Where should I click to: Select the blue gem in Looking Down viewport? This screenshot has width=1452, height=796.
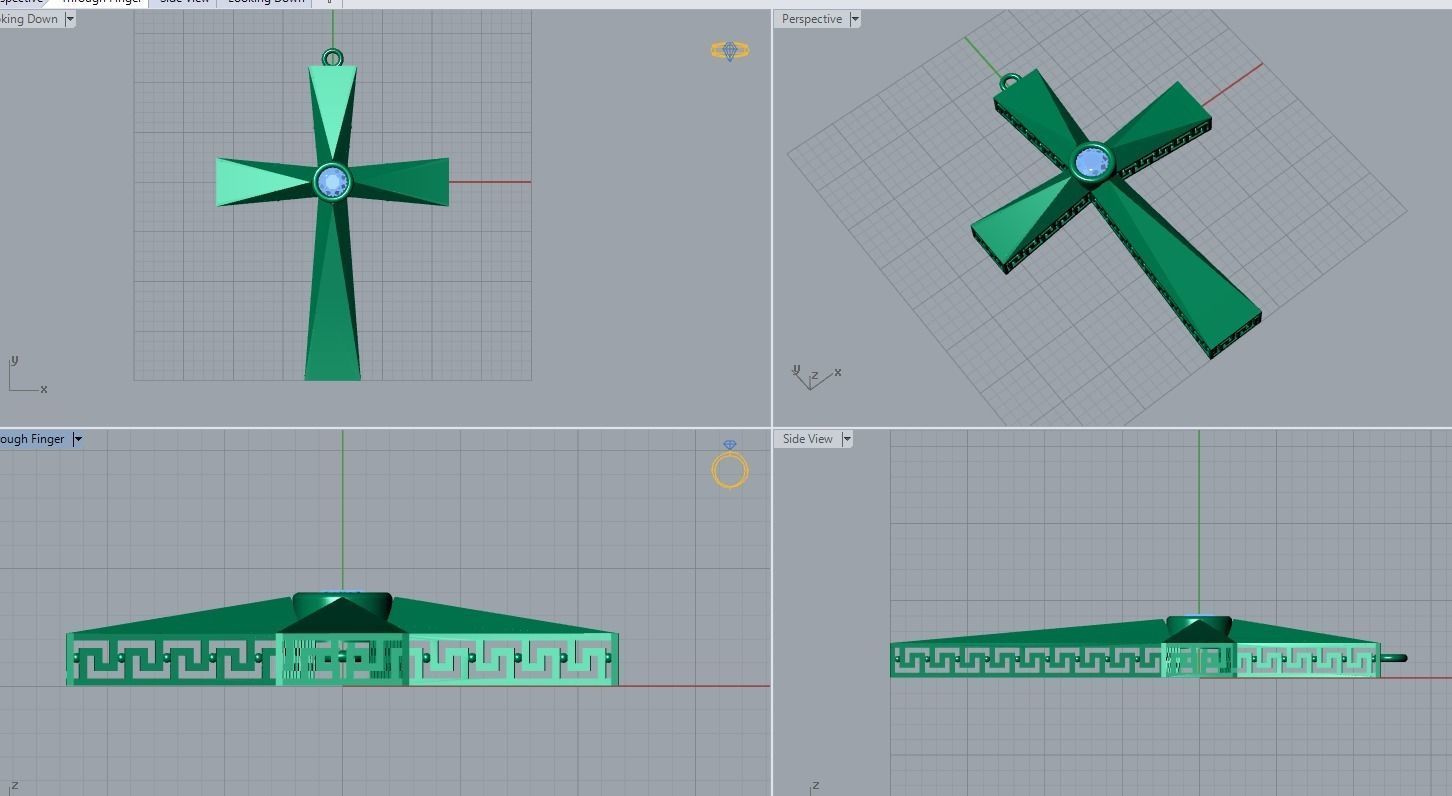coord(332,183)
